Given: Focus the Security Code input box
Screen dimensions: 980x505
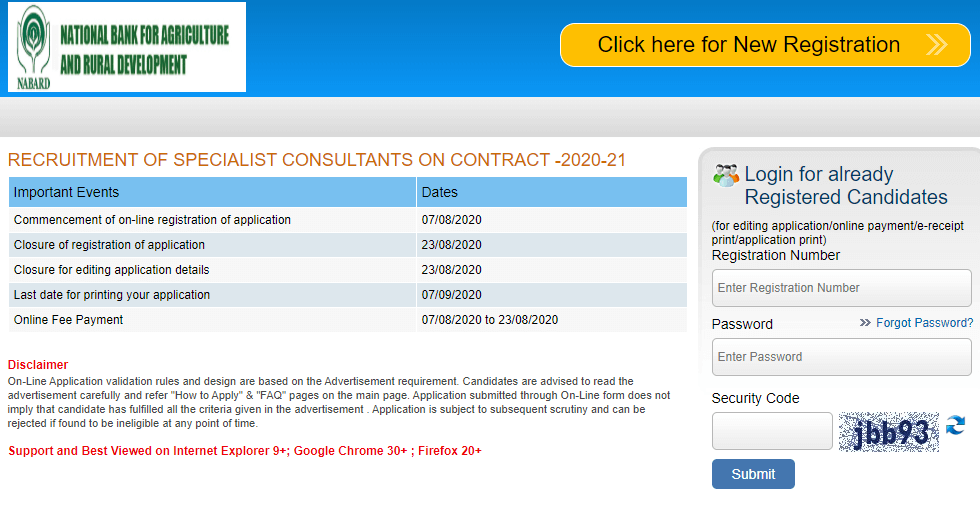Looking at the screenshot, I should pyautogui.click(x=772, y=431).
